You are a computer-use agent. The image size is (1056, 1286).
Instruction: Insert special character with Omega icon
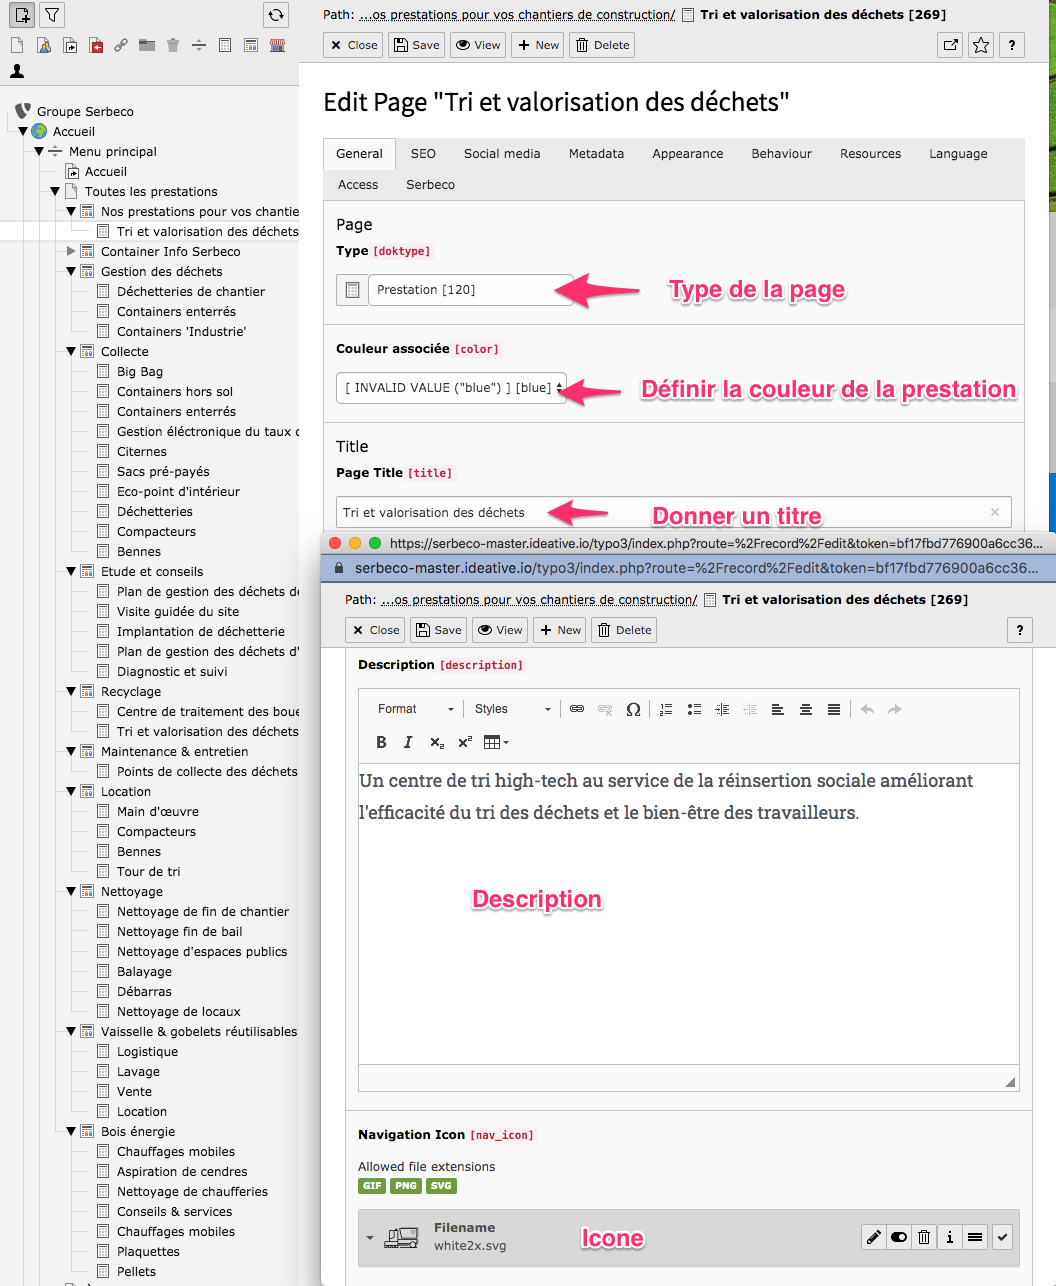tap(633, 709)
